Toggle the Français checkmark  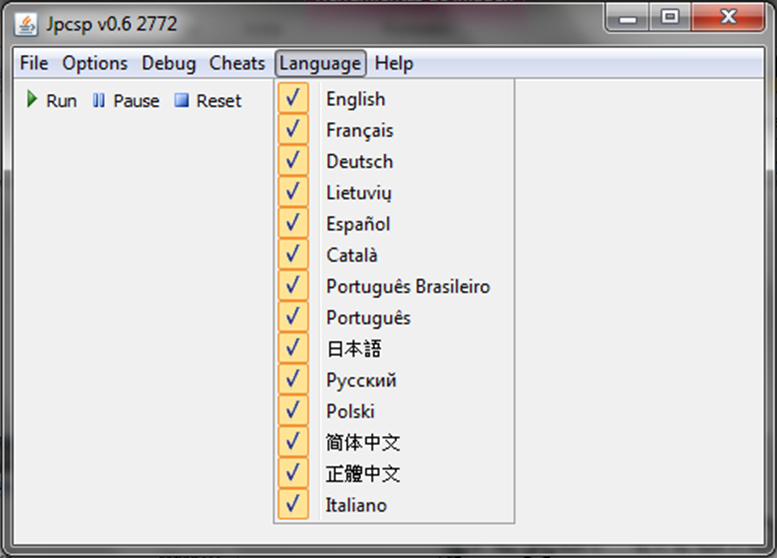coord(293,129)
